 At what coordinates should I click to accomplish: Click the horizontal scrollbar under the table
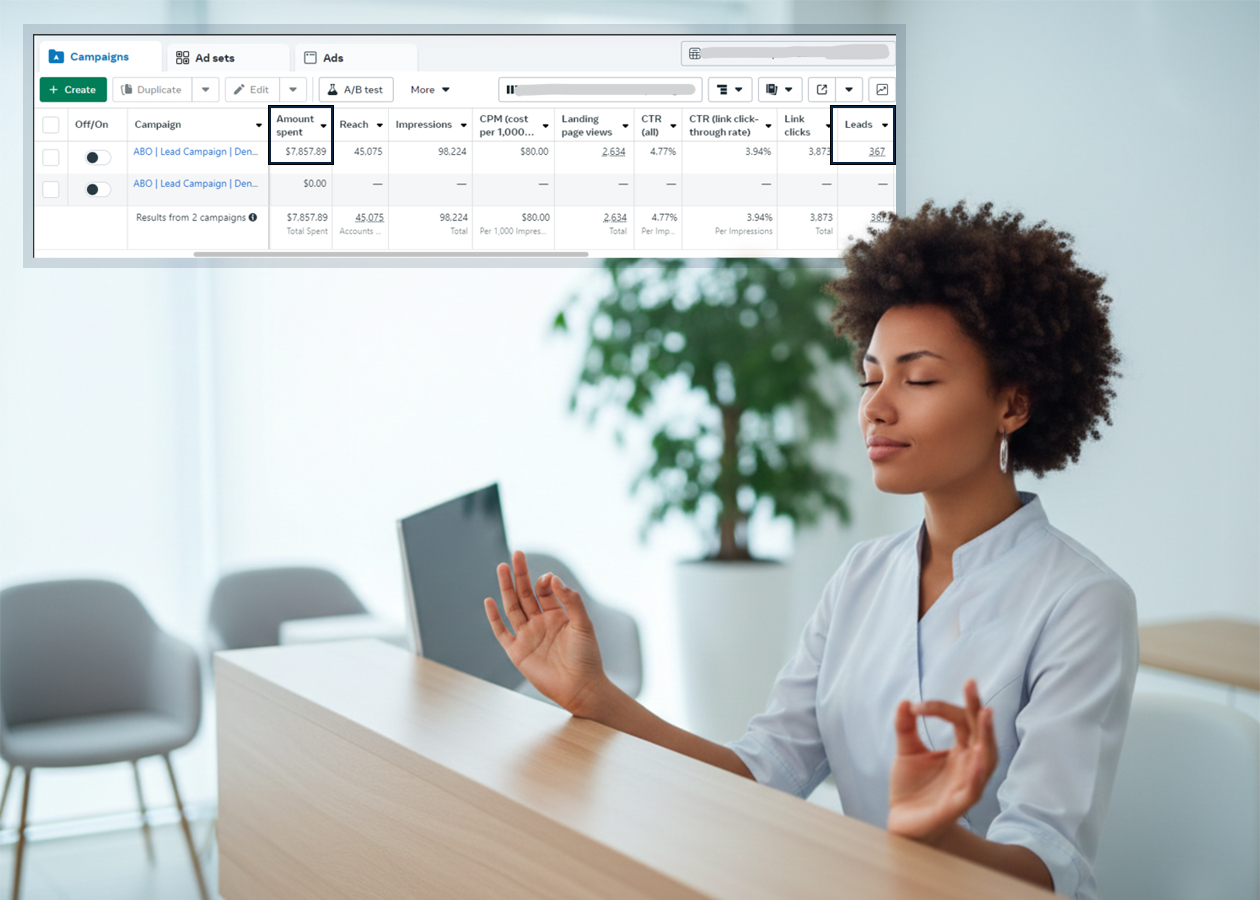click(x=390, y=254)
